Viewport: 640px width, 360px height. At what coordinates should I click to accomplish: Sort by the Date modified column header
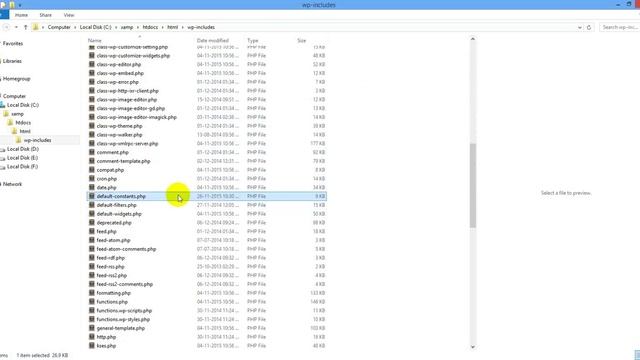click(x=213, y=40)
